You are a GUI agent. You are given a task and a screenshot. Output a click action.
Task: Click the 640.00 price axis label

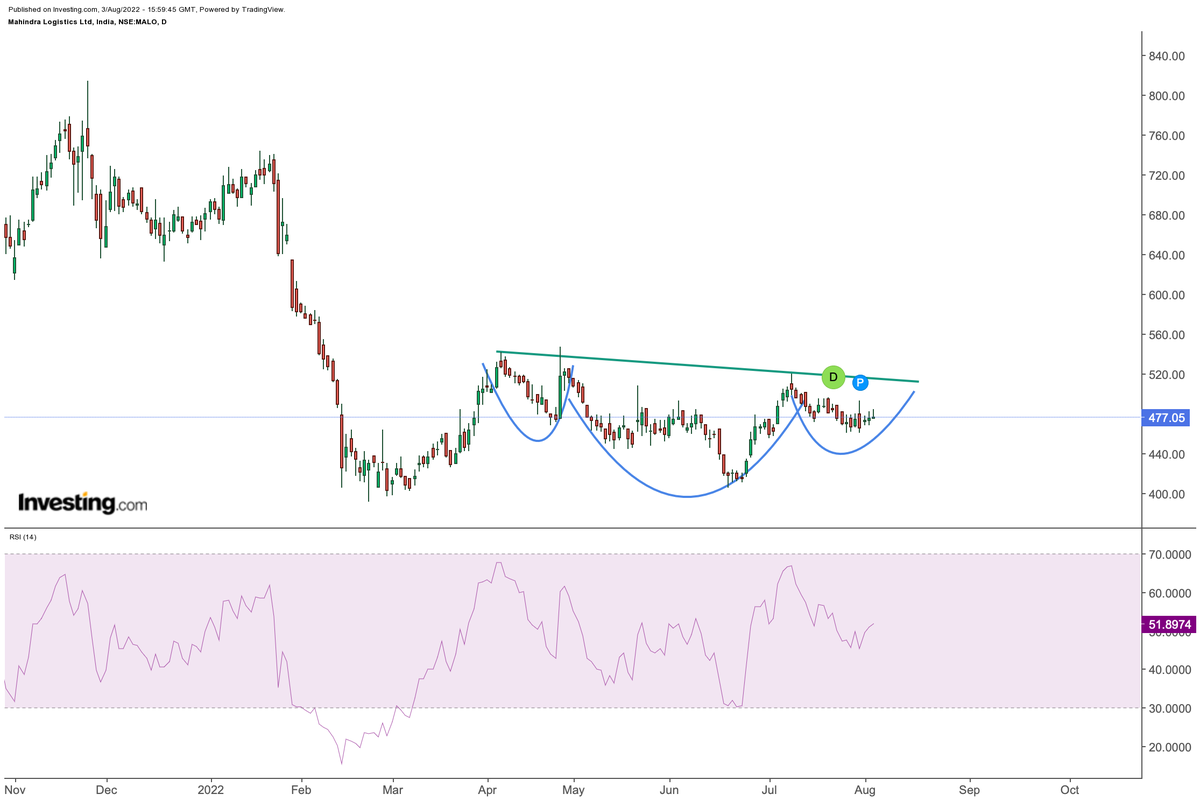[x=1165, y=255]
